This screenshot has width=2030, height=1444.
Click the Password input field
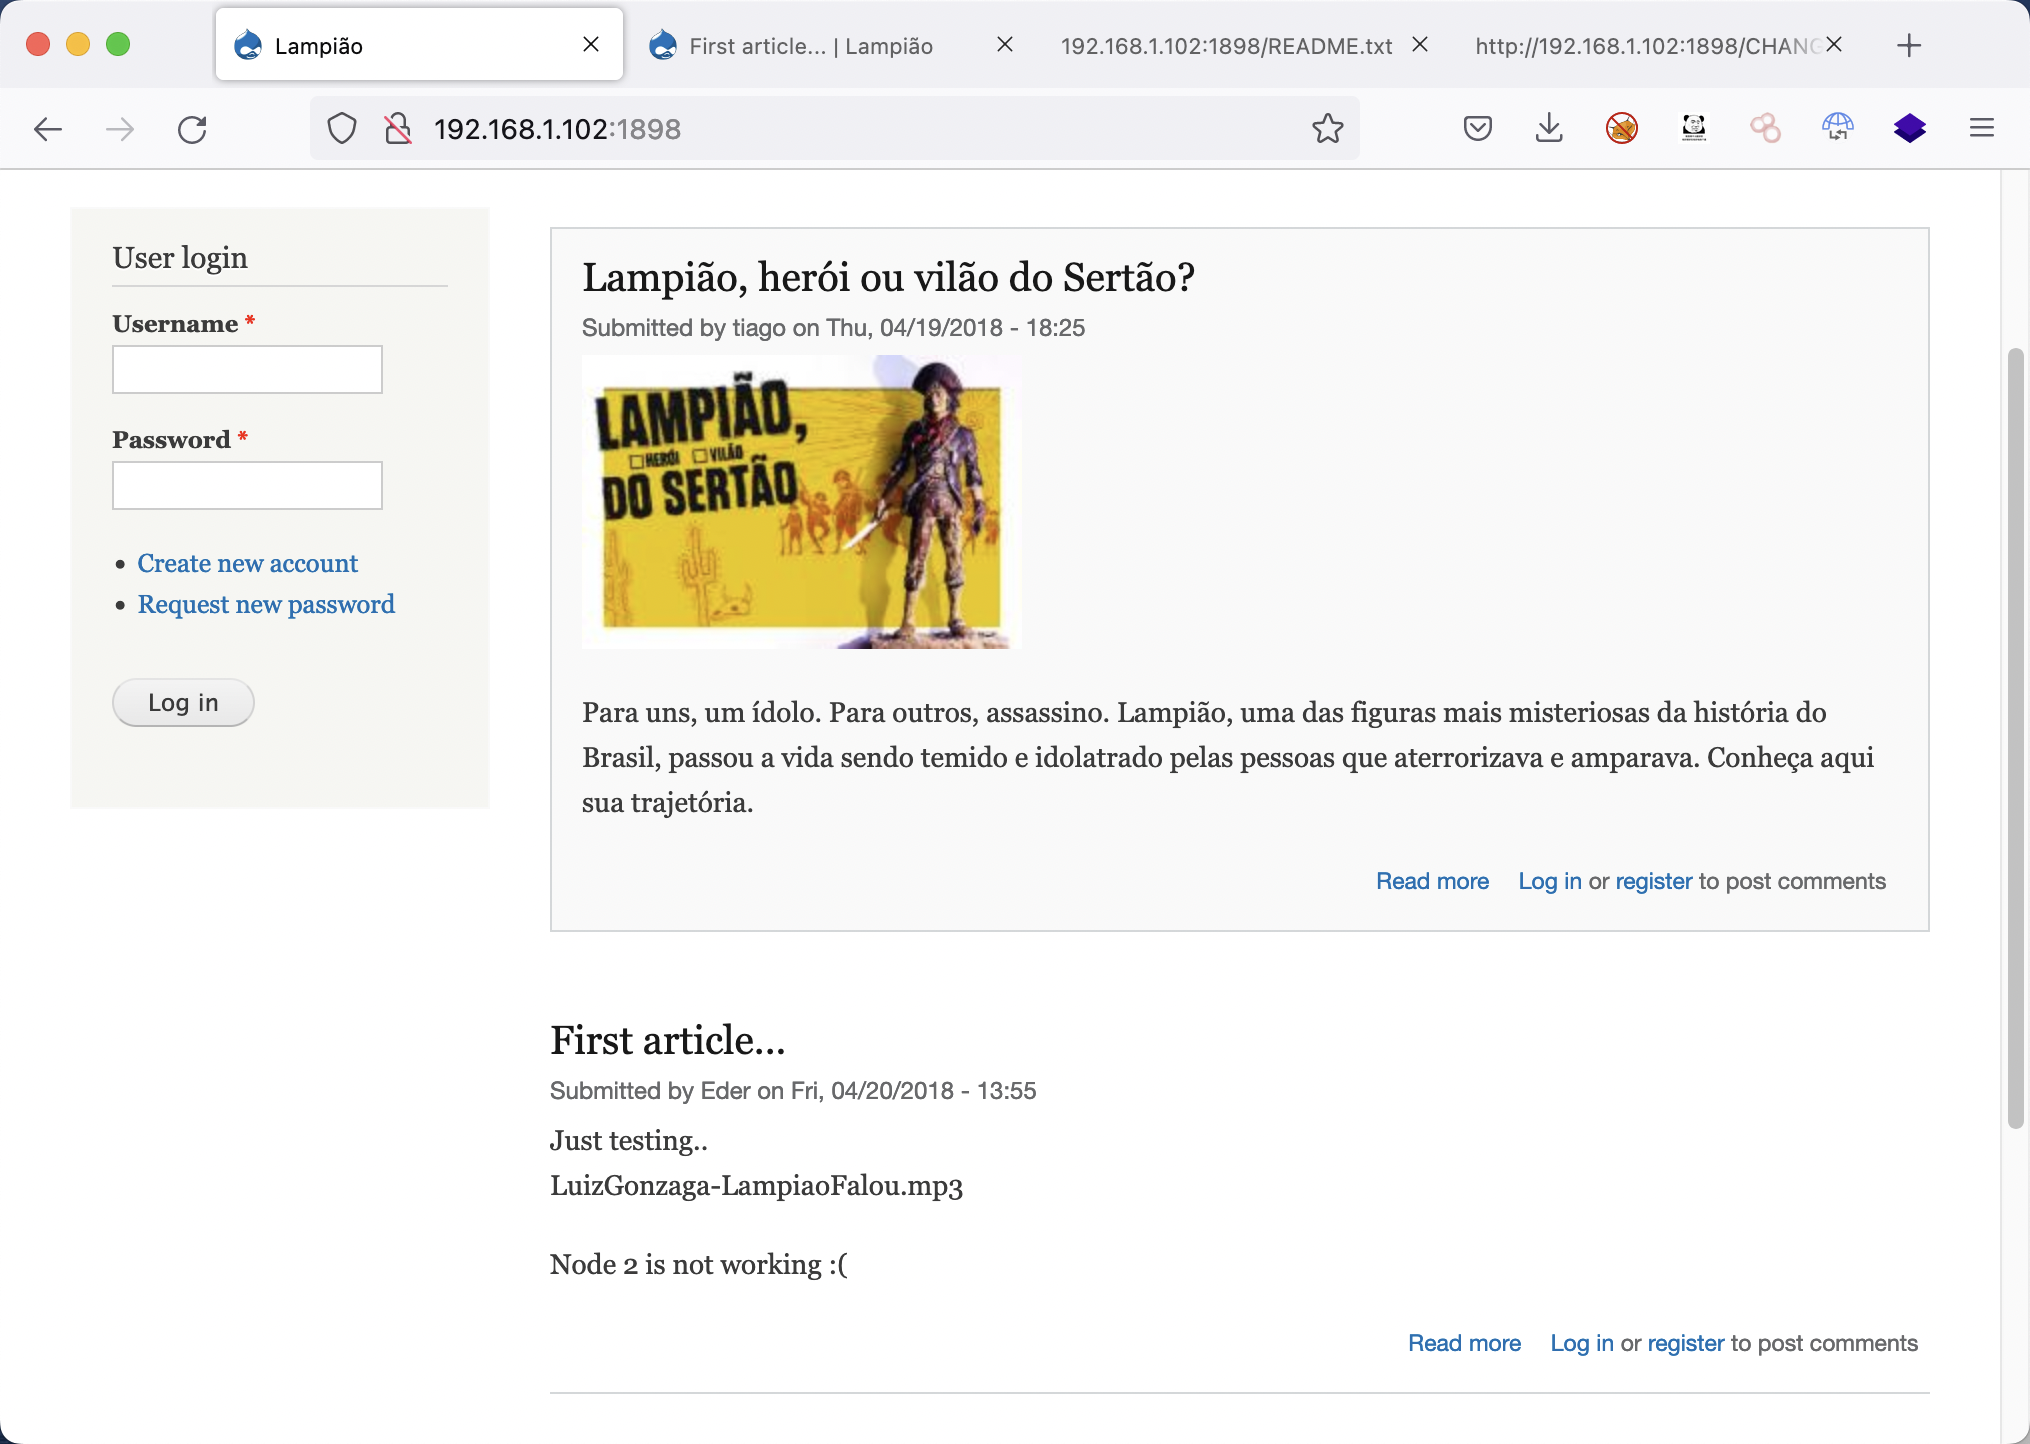[247, 486]
